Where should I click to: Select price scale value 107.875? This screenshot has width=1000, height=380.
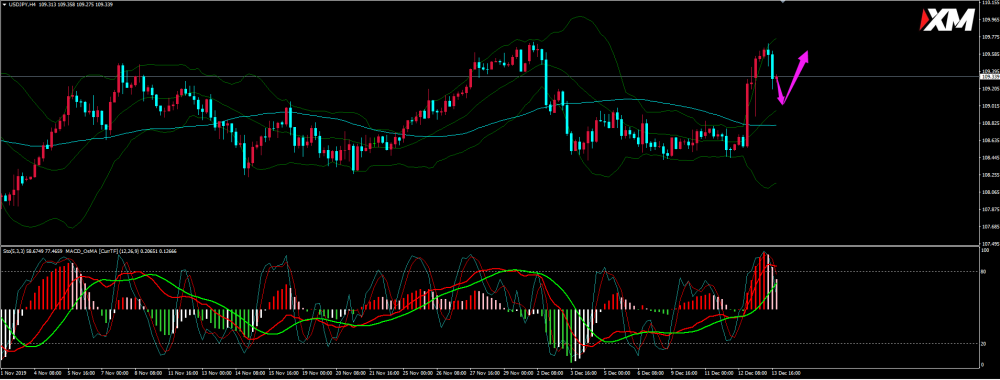tap(991, 209)
